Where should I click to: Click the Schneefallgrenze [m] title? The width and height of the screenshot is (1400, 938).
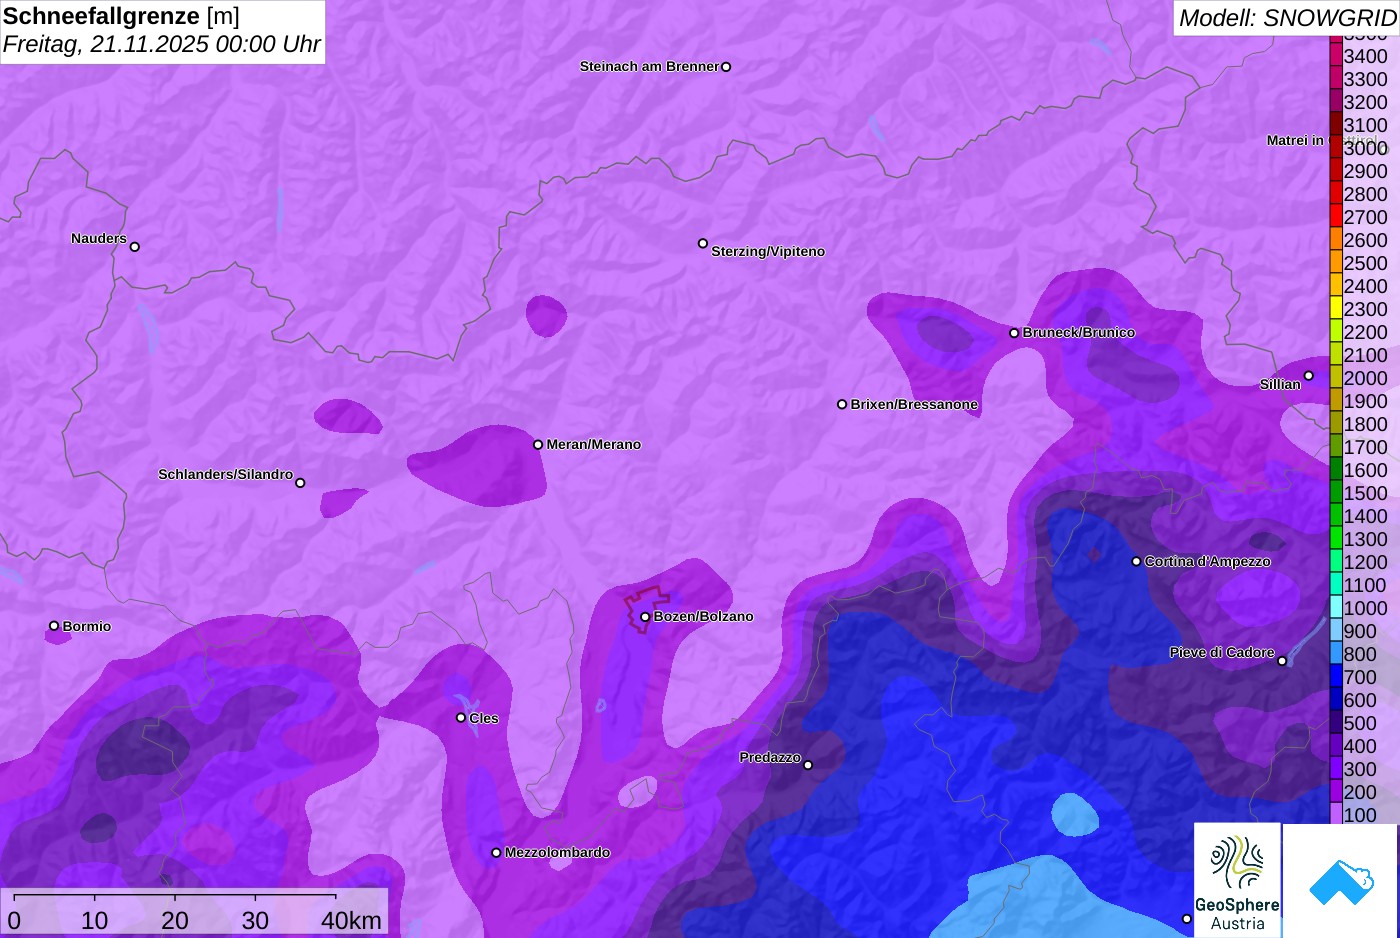[121, 16]
